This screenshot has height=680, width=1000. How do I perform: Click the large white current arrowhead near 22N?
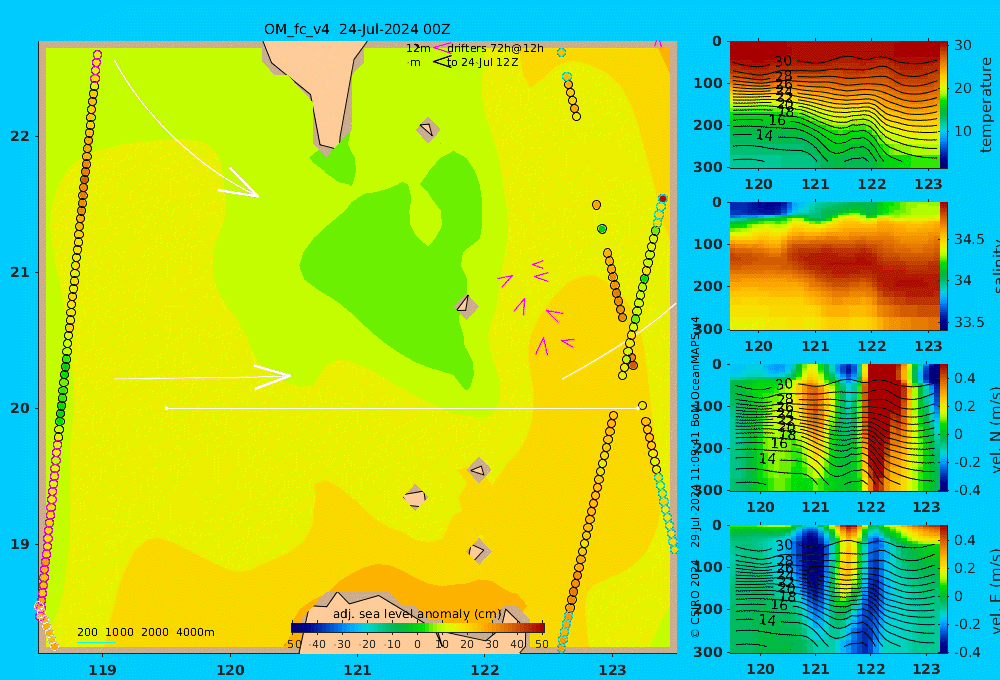coord(239,184)
